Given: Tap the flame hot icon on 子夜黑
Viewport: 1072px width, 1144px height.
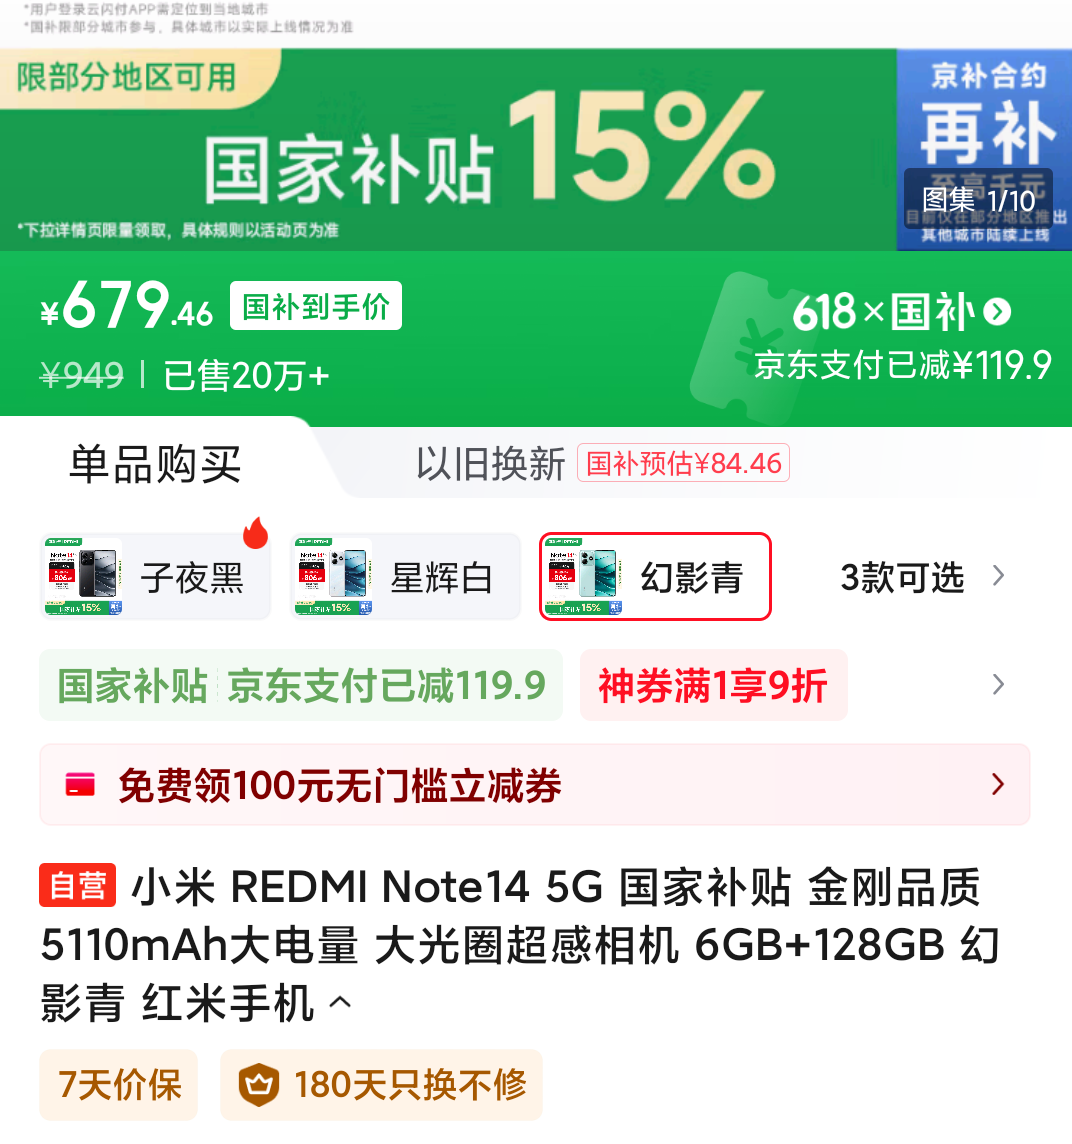Looking at the screenshot, I should (255, 533).
